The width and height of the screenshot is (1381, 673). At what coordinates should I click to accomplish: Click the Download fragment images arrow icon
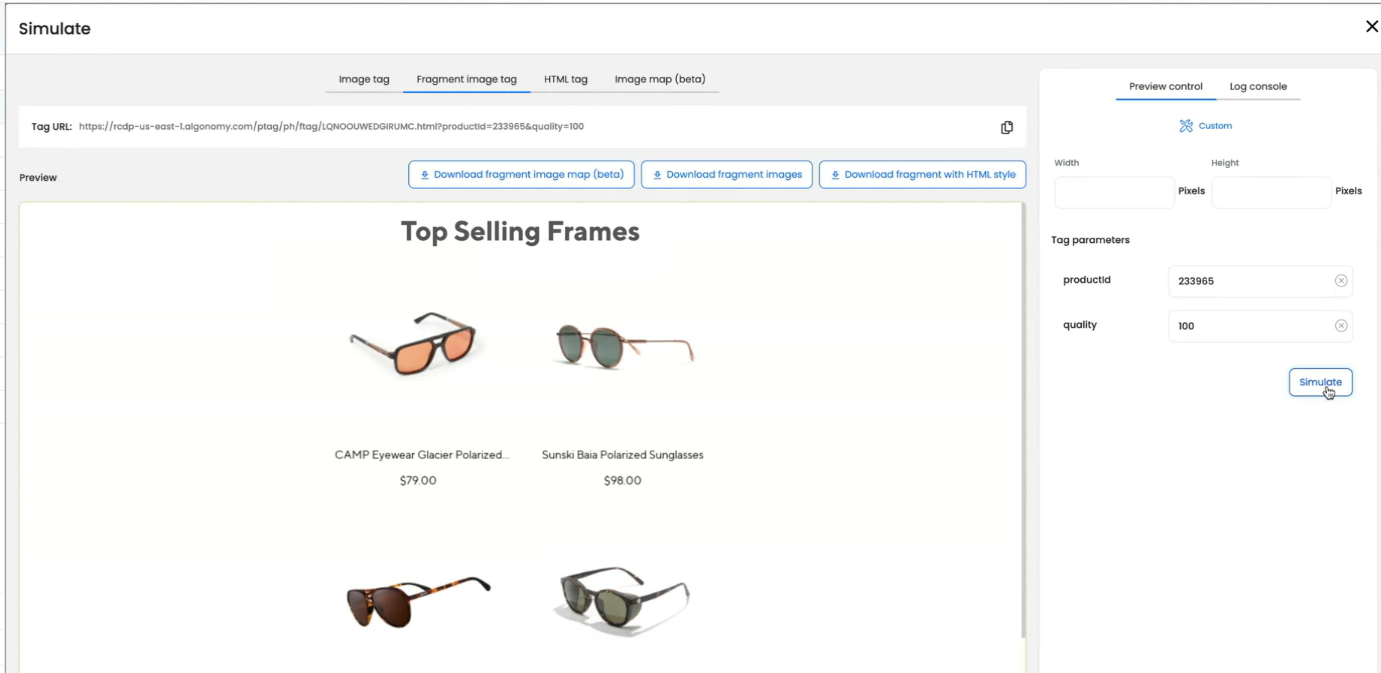(657, 175)
